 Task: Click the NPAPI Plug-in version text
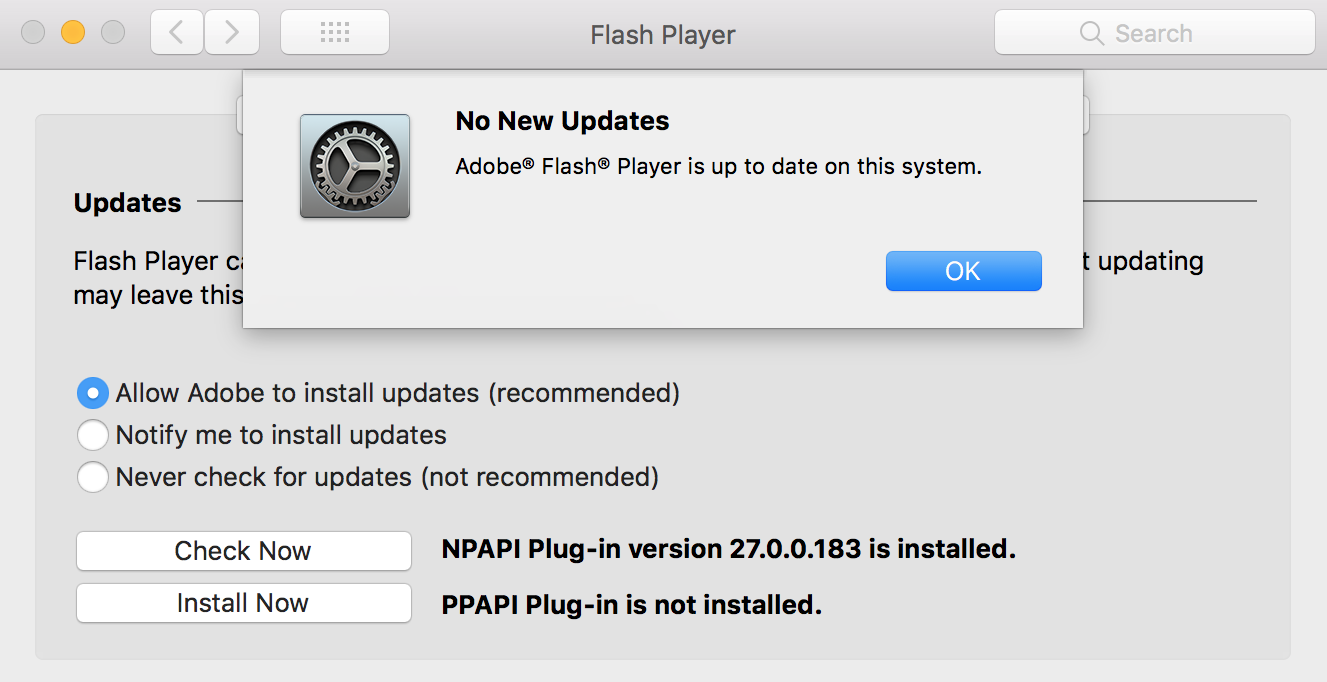729,549
